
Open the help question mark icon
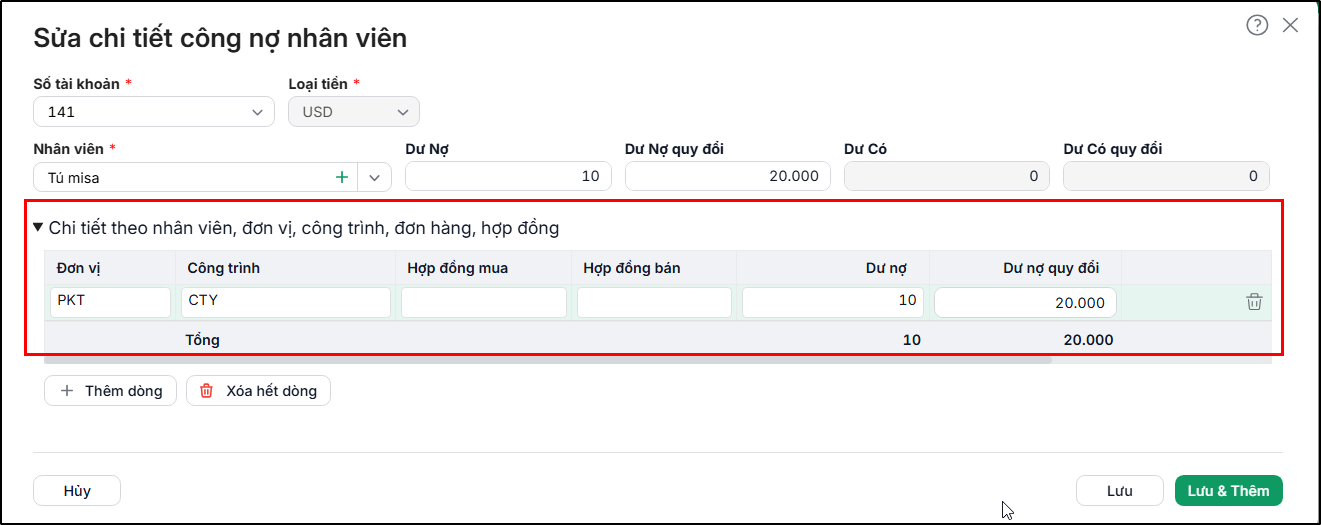(x=1257, y=26)
